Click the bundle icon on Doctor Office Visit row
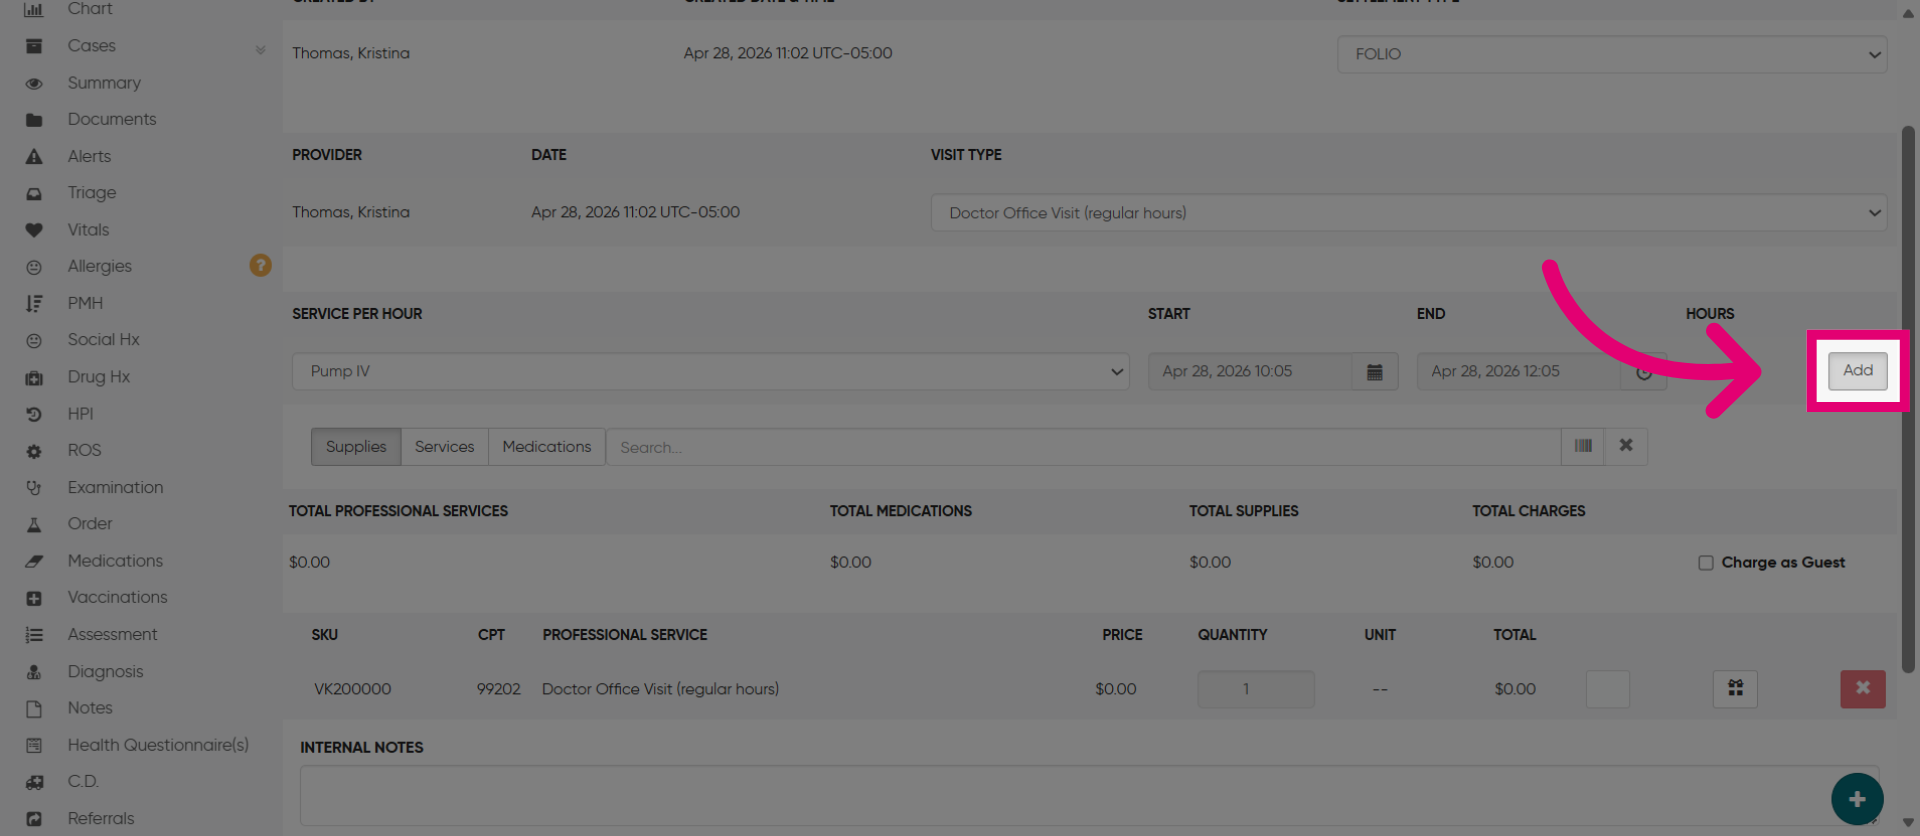Image resolution: width=1920 pixels, height=836 pixels. 1735,688
